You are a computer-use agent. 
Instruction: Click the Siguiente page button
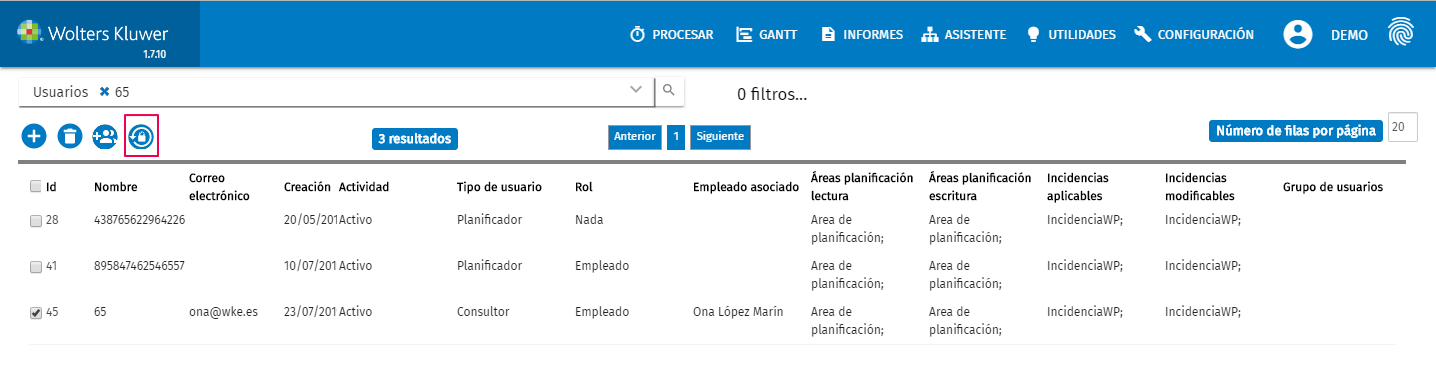[x=720, y=136]
